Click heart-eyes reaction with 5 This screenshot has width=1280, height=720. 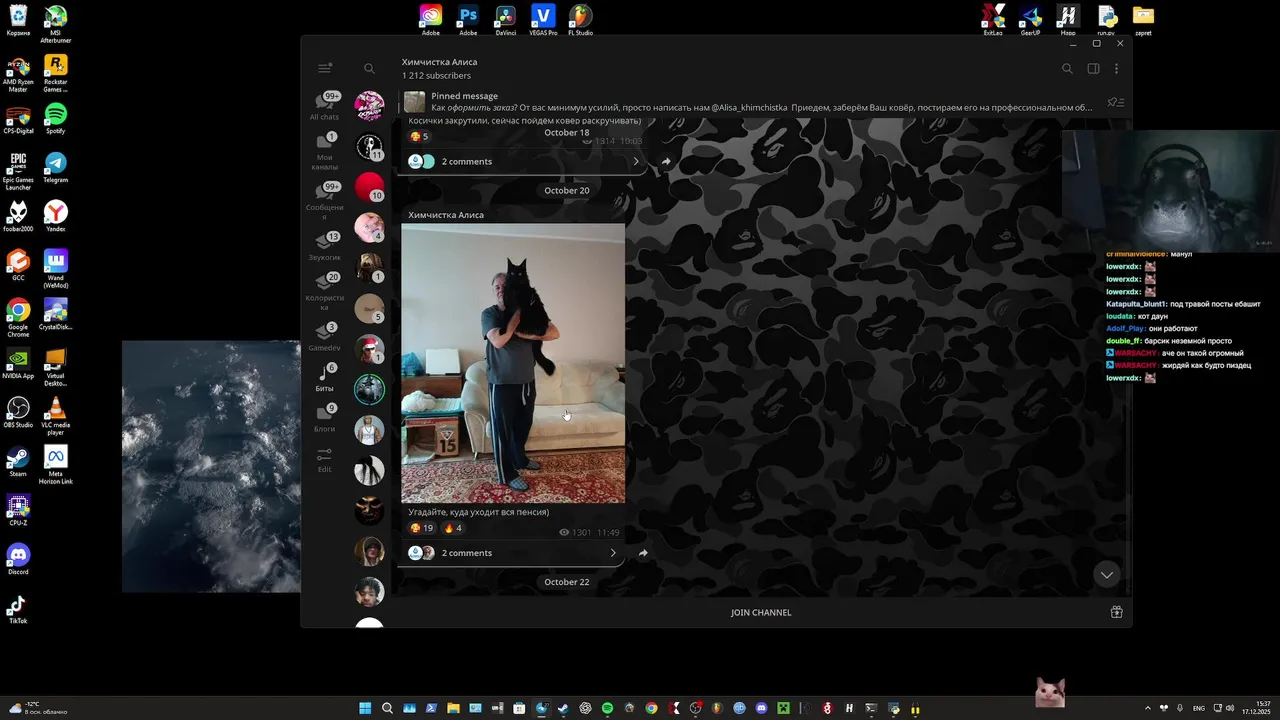(x=419, y=137)
